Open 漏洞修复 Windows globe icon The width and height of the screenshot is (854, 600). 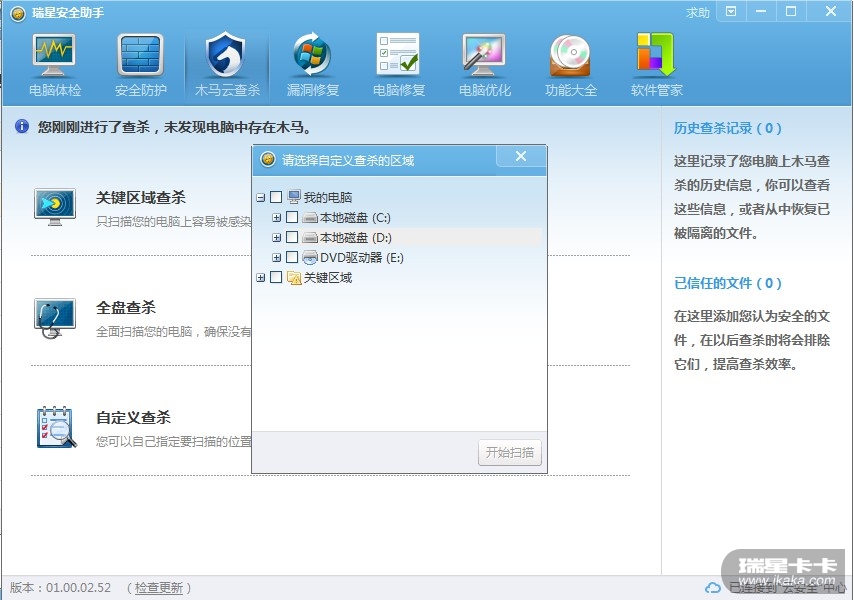(x=312, y=54)
